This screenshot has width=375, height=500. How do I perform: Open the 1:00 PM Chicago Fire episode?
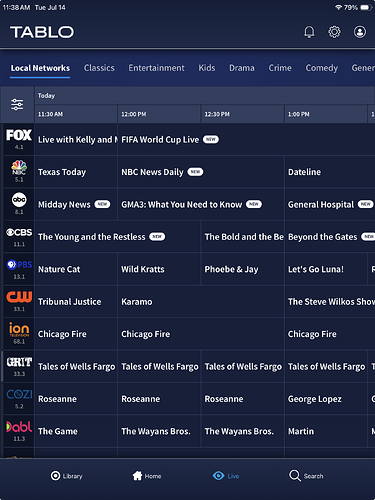(330, 334)
